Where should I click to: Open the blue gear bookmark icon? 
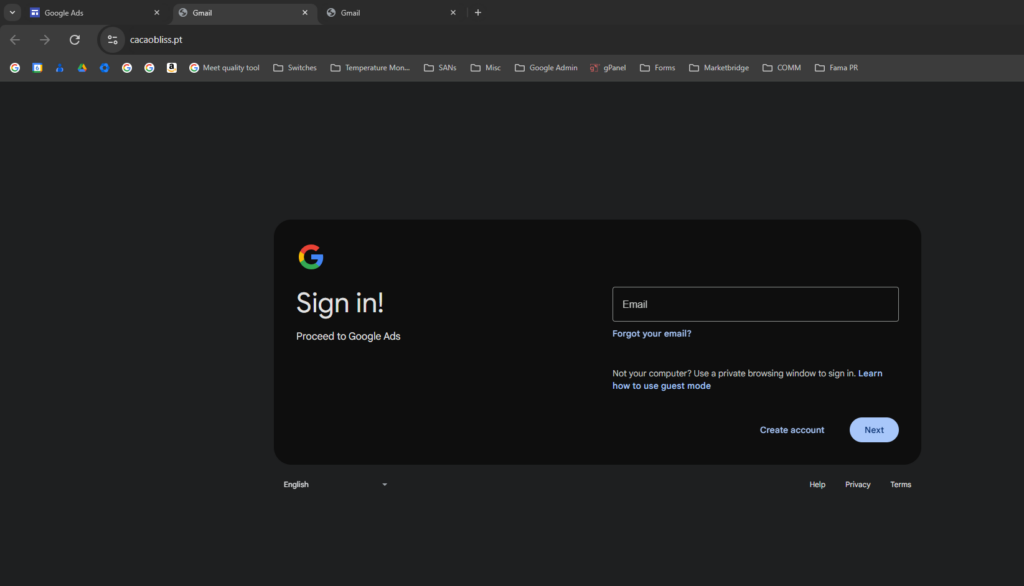click(x=104, y=68)
